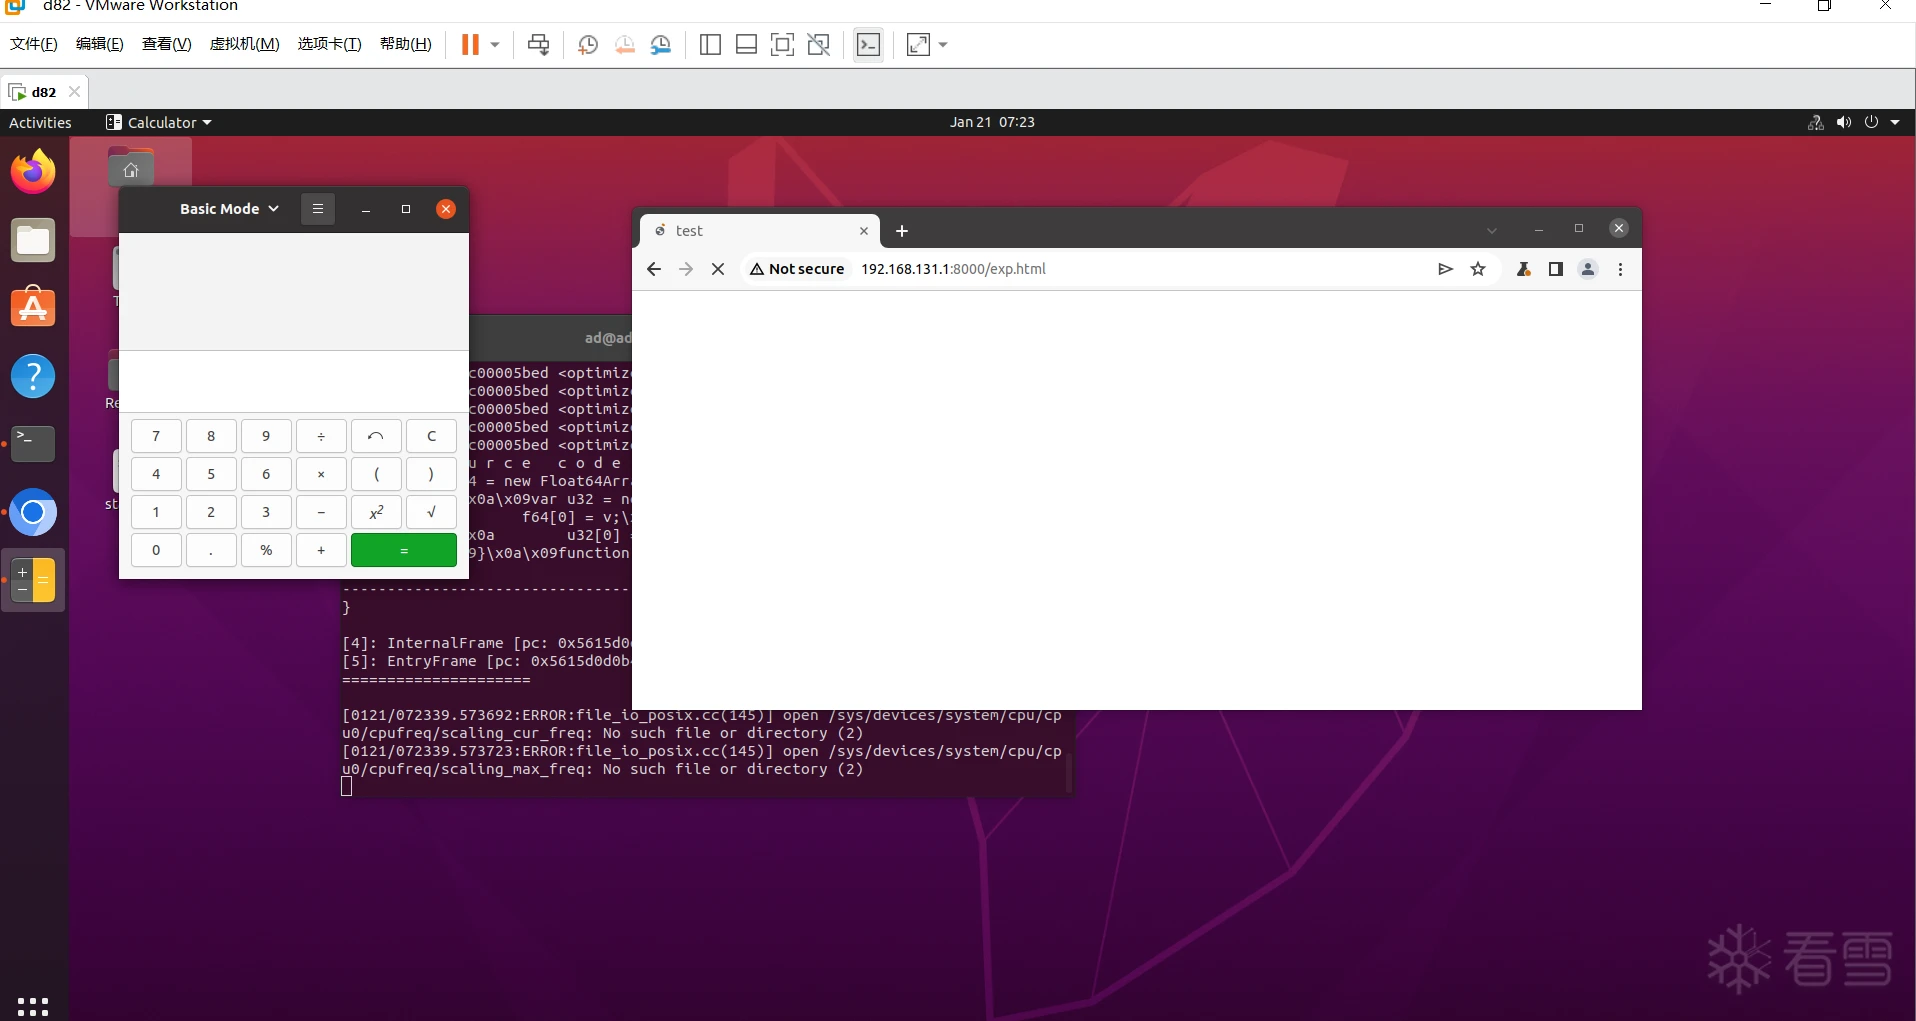Open VMware snapshot manager
The image size is (1916, 1021).
[x=661, y=44]
